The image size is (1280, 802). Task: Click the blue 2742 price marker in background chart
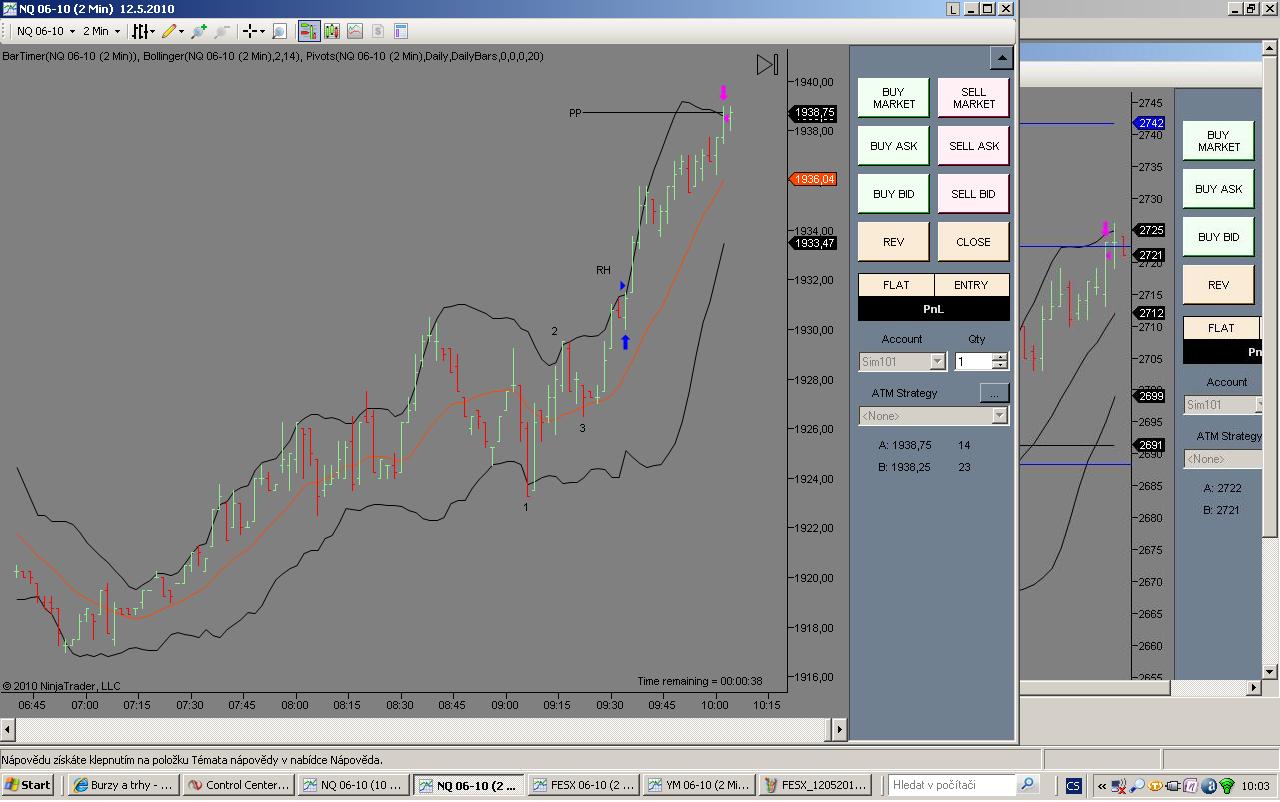1150,123
